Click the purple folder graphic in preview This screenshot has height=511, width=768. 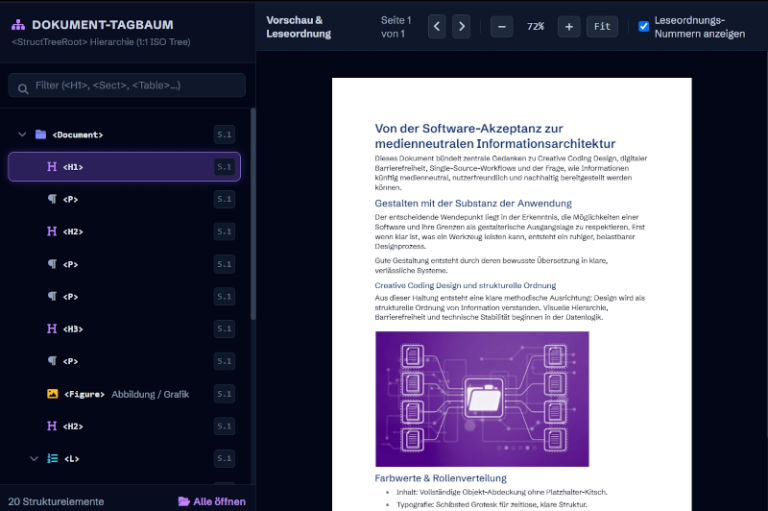(x=483, y=398)
